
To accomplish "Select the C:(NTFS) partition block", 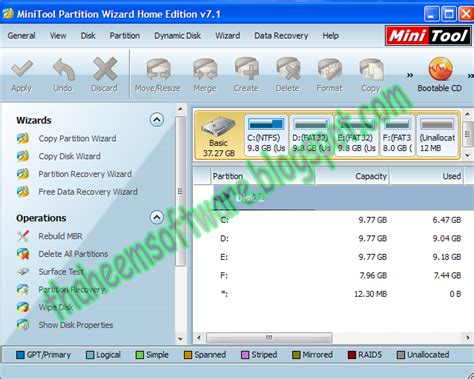I will tap(266, 136).
